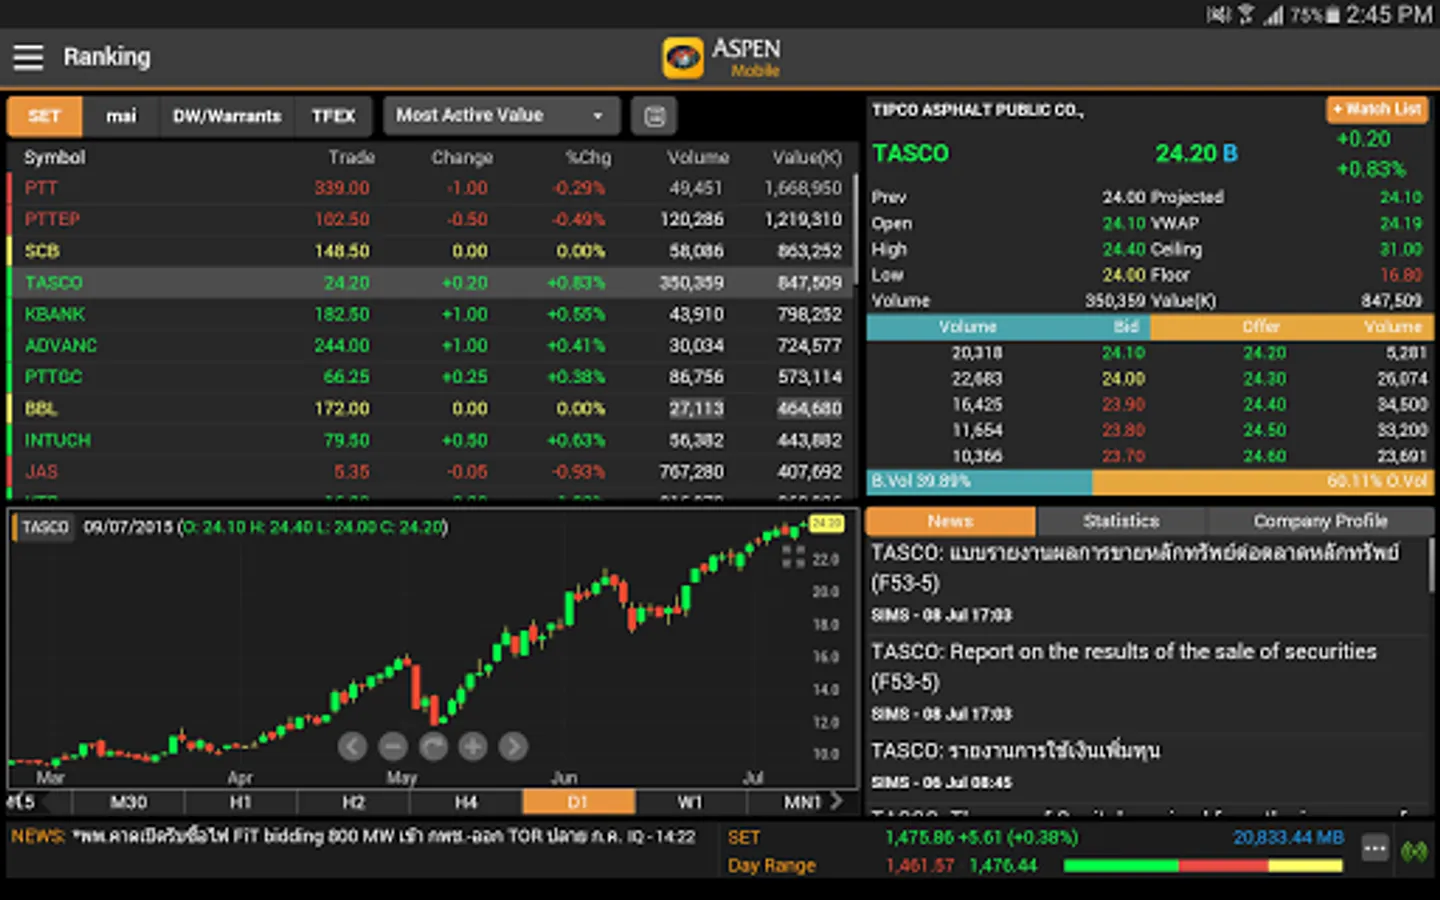Select the H1 chart timeframe
1440x900 pixels.
point(241,802)
